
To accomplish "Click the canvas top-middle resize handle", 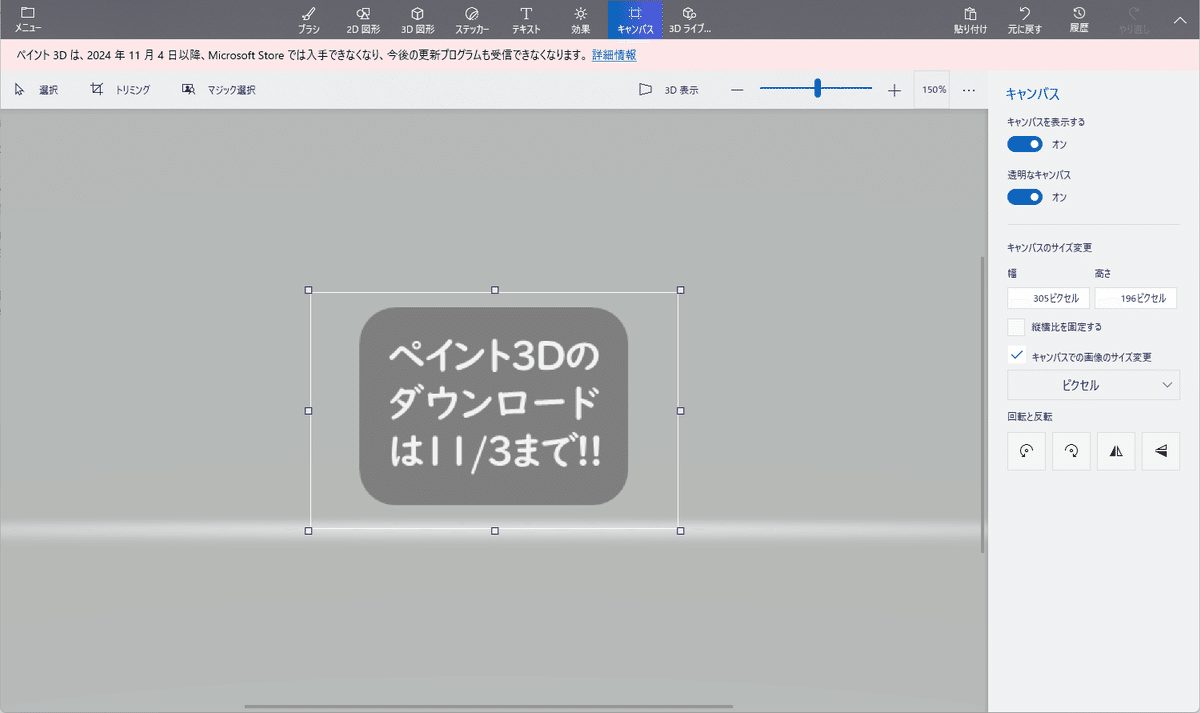I will coord(495,290).
